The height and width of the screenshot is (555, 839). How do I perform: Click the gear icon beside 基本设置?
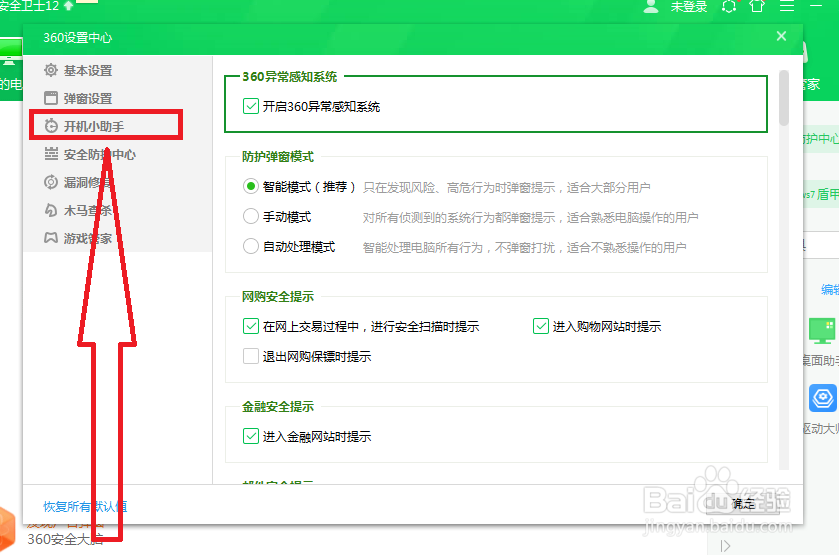[x=51, y=70]
